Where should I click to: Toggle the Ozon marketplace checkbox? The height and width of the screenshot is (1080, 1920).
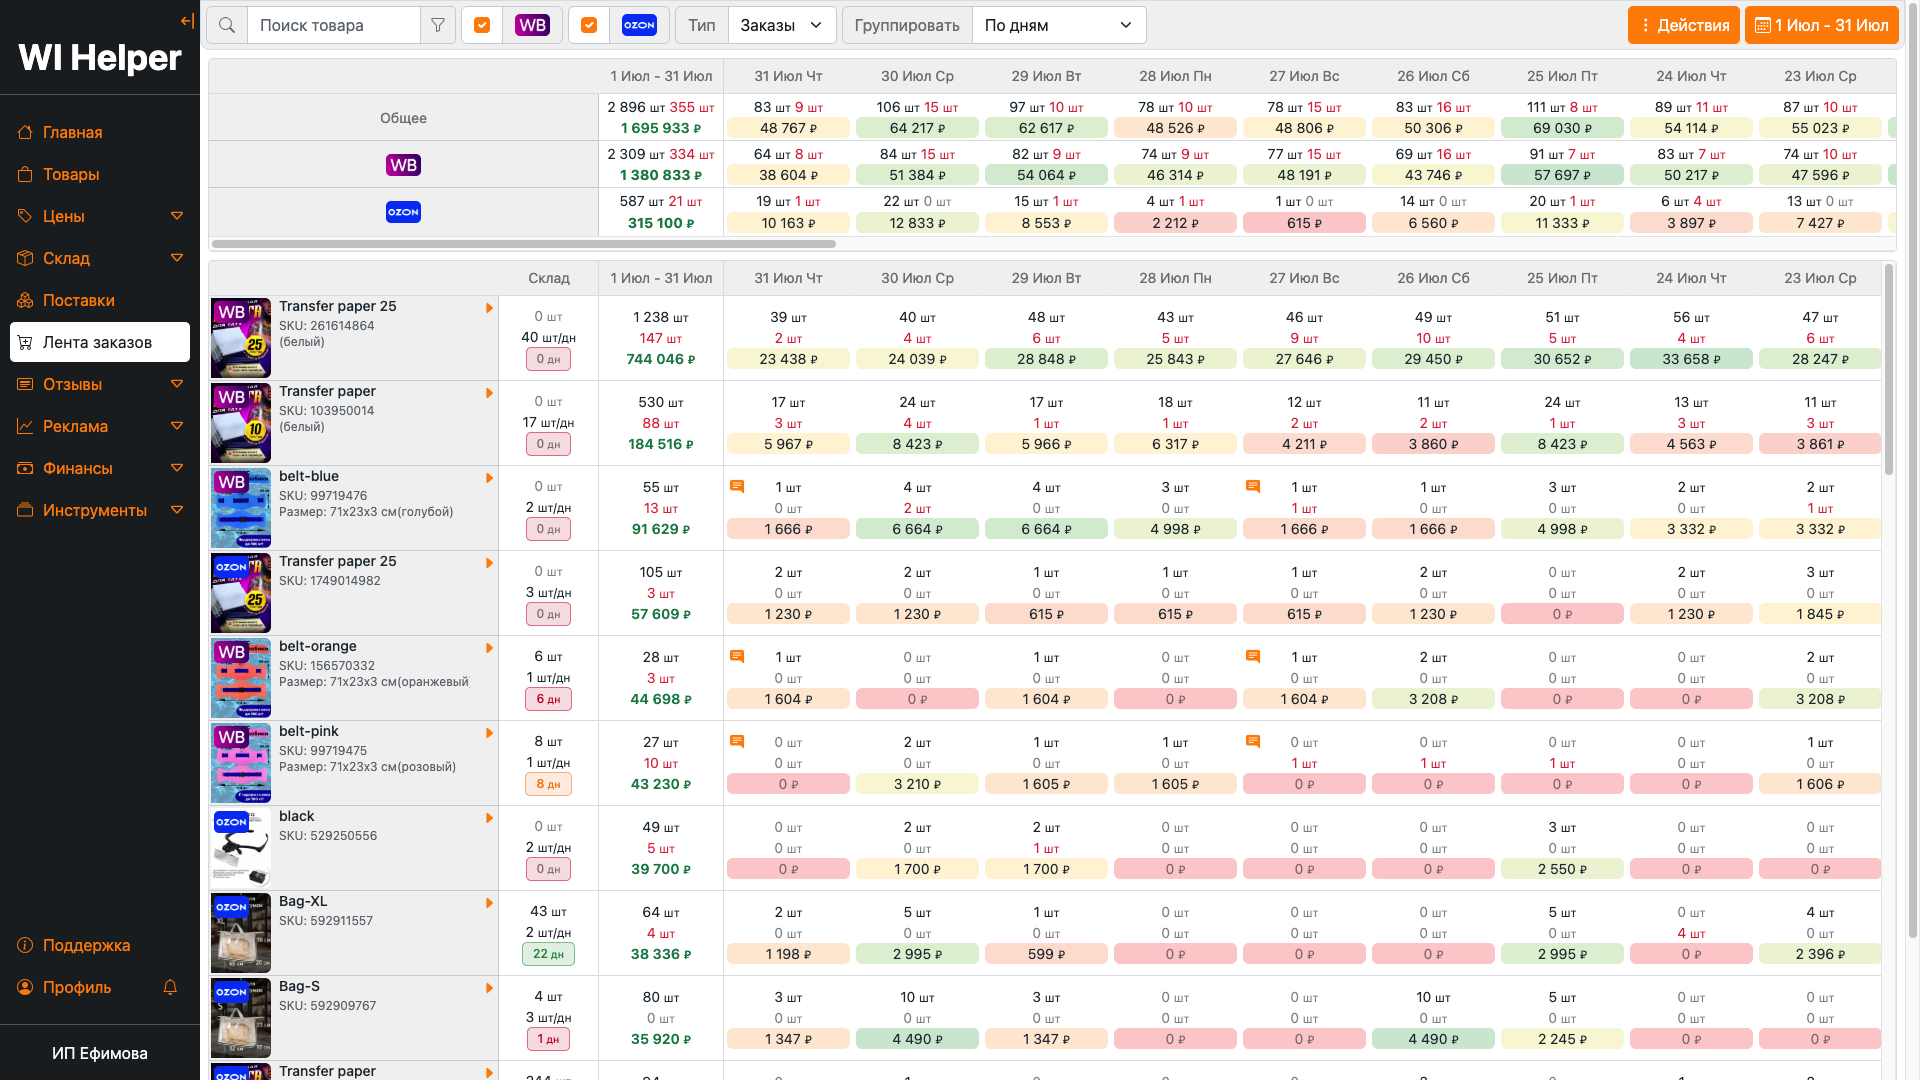click(x=589, y=25)
